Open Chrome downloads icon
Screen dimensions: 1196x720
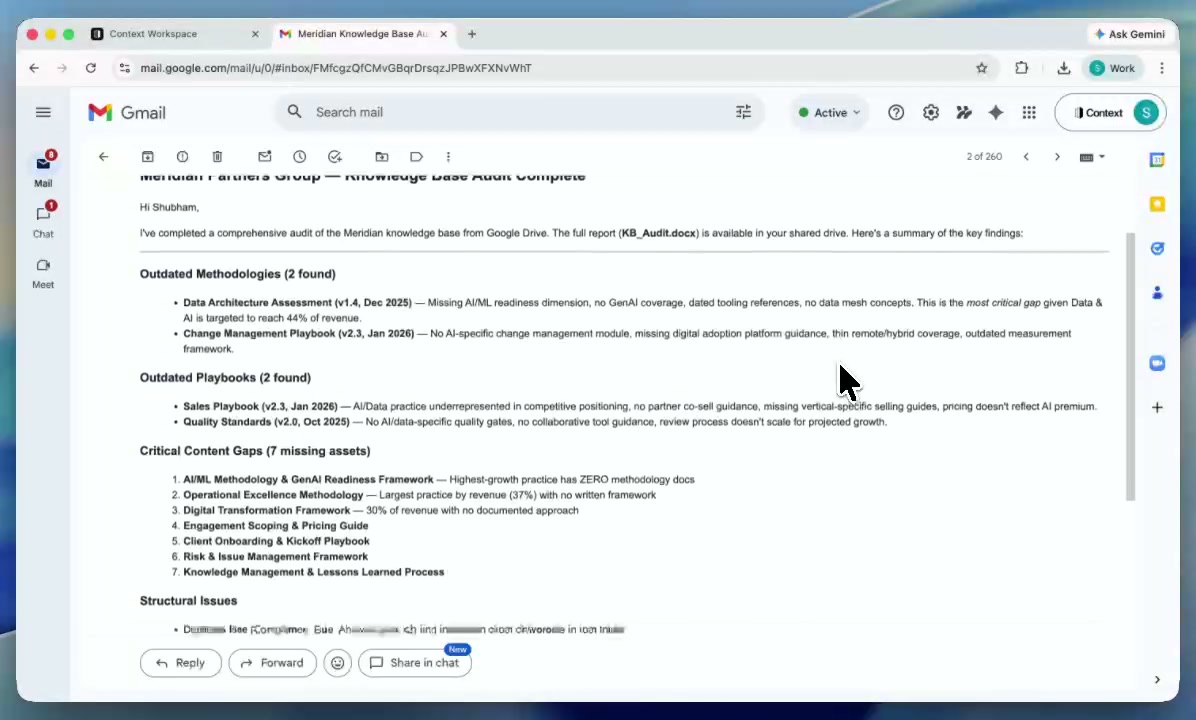[x=1063, y=68]
